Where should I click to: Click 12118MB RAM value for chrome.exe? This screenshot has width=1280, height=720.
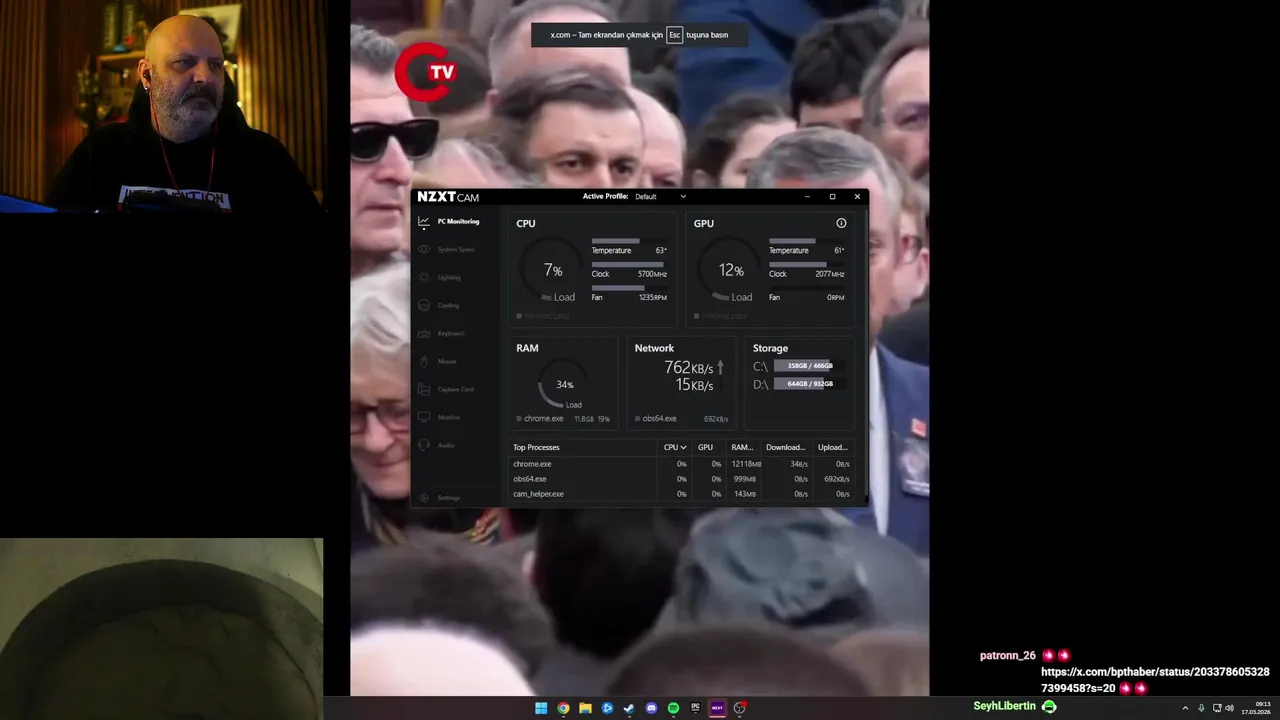tap(746, 464)
